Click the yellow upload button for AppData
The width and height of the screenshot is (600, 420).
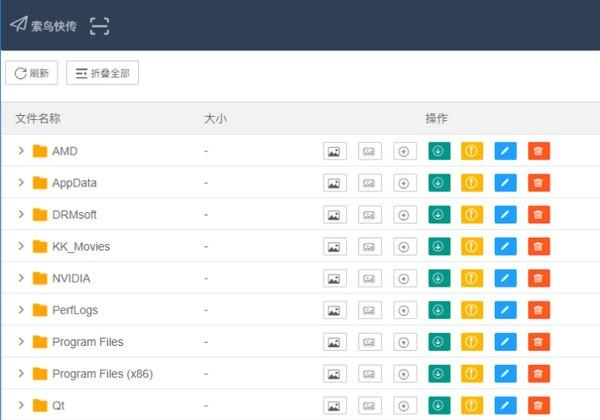472,183
